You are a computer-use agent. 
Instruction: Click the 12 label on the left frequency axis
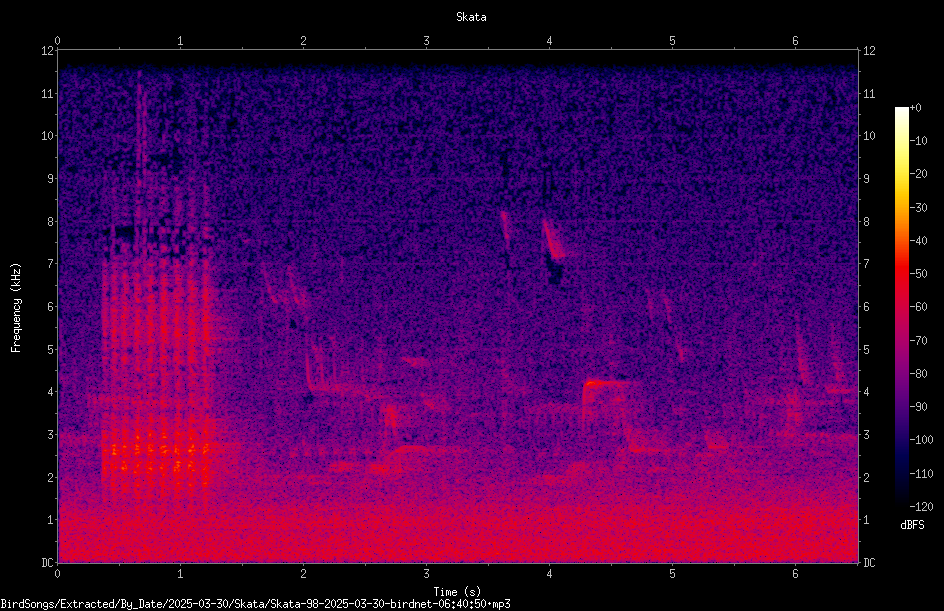pyautogui.click(x=48, y=51)
